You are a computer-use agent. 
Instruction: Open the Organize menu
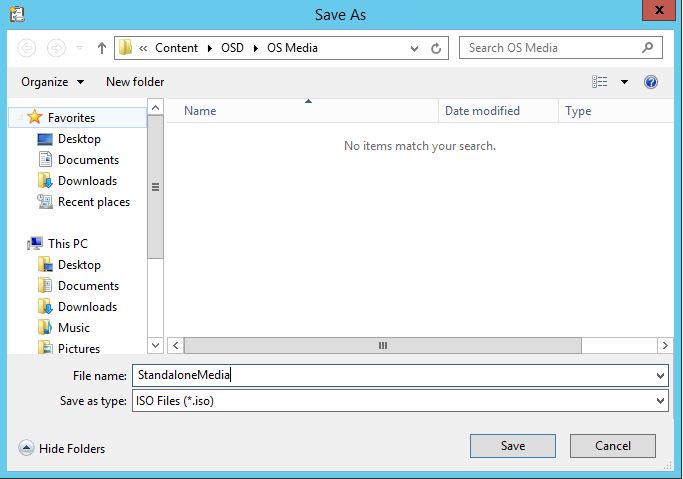click(52, 82)
